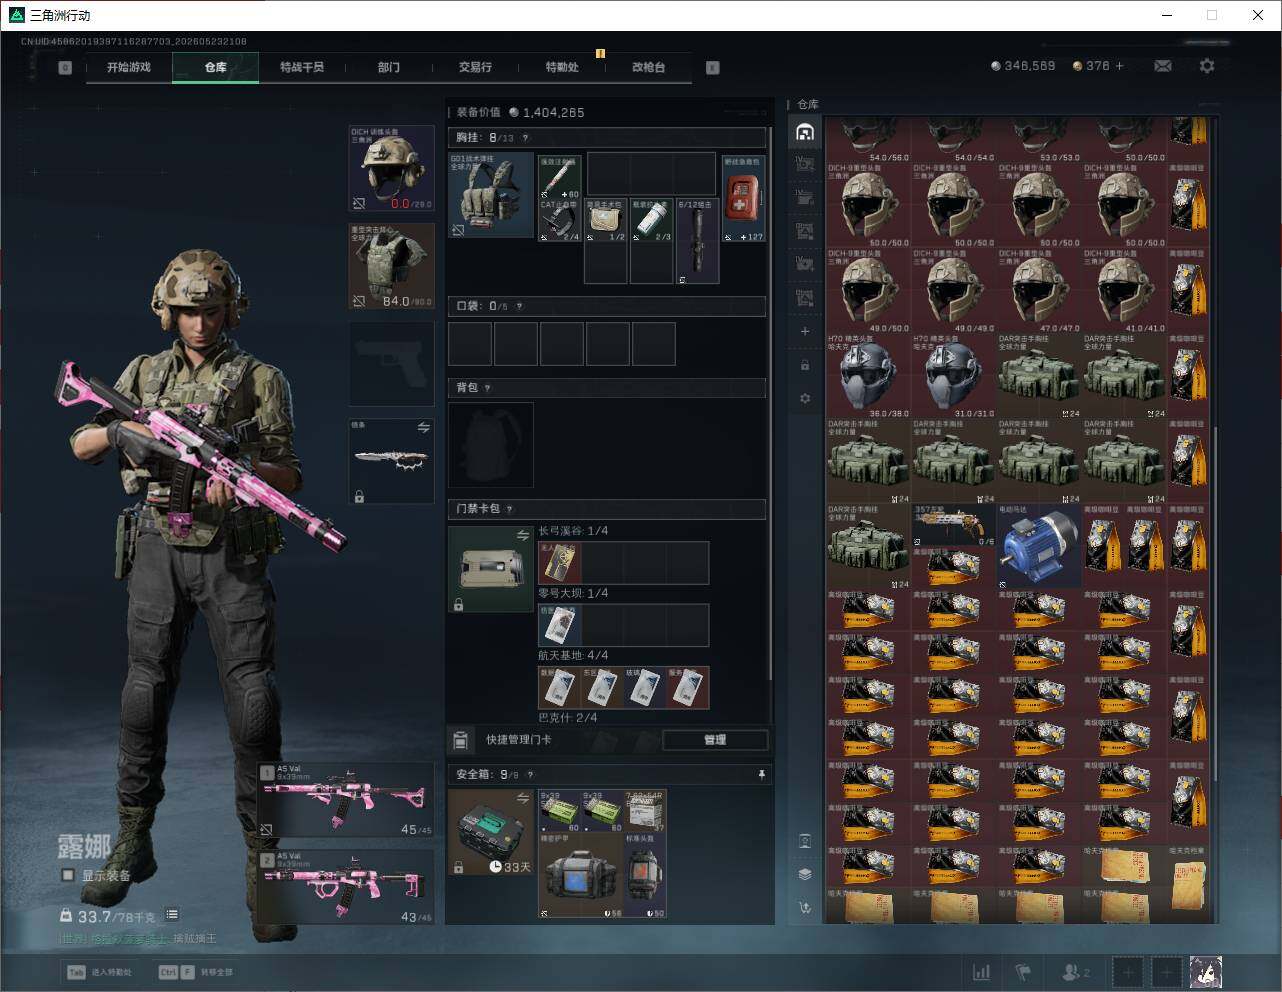Click the plus next to the 376 gold balance
Image resolution: width=1282 pixels, height=992 pixels.
(1120, 66)
